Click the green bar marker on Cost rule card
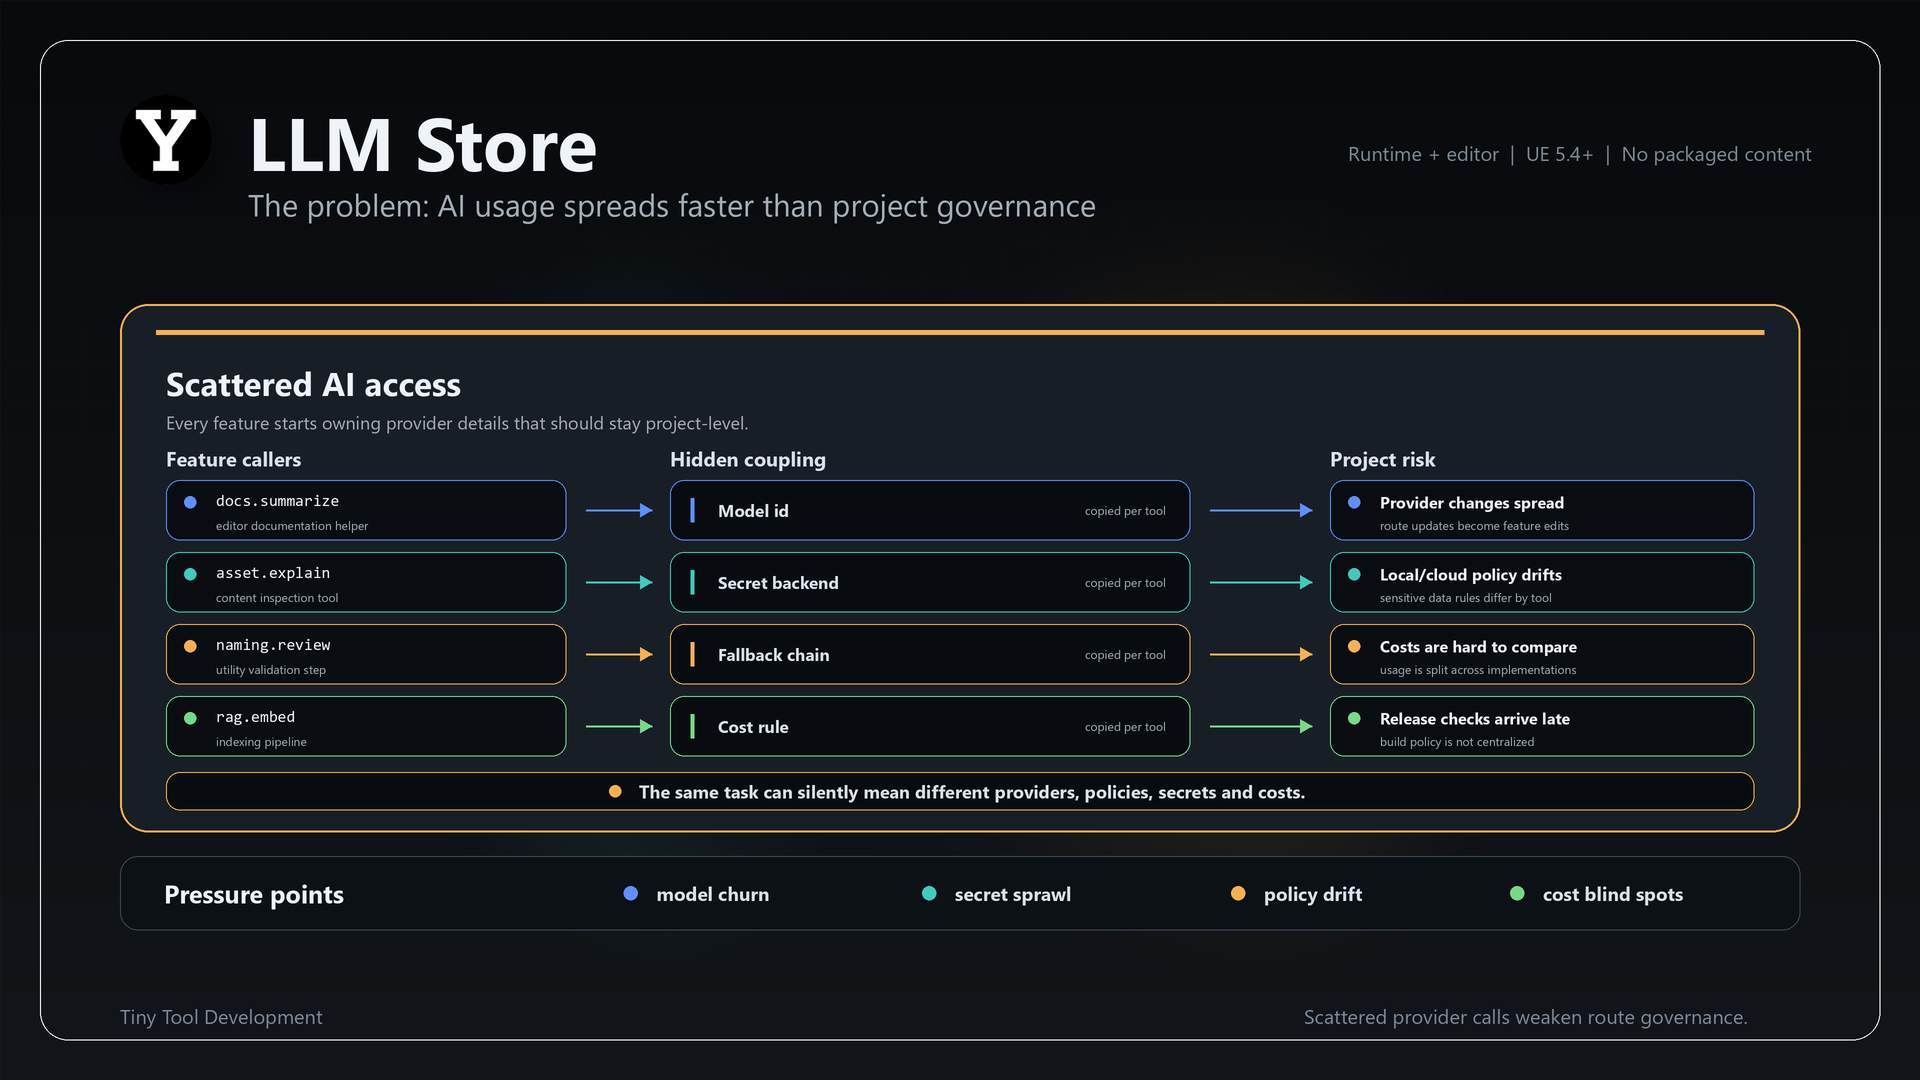Viewport: 1920px width, 1080px height. pos(692,726)
